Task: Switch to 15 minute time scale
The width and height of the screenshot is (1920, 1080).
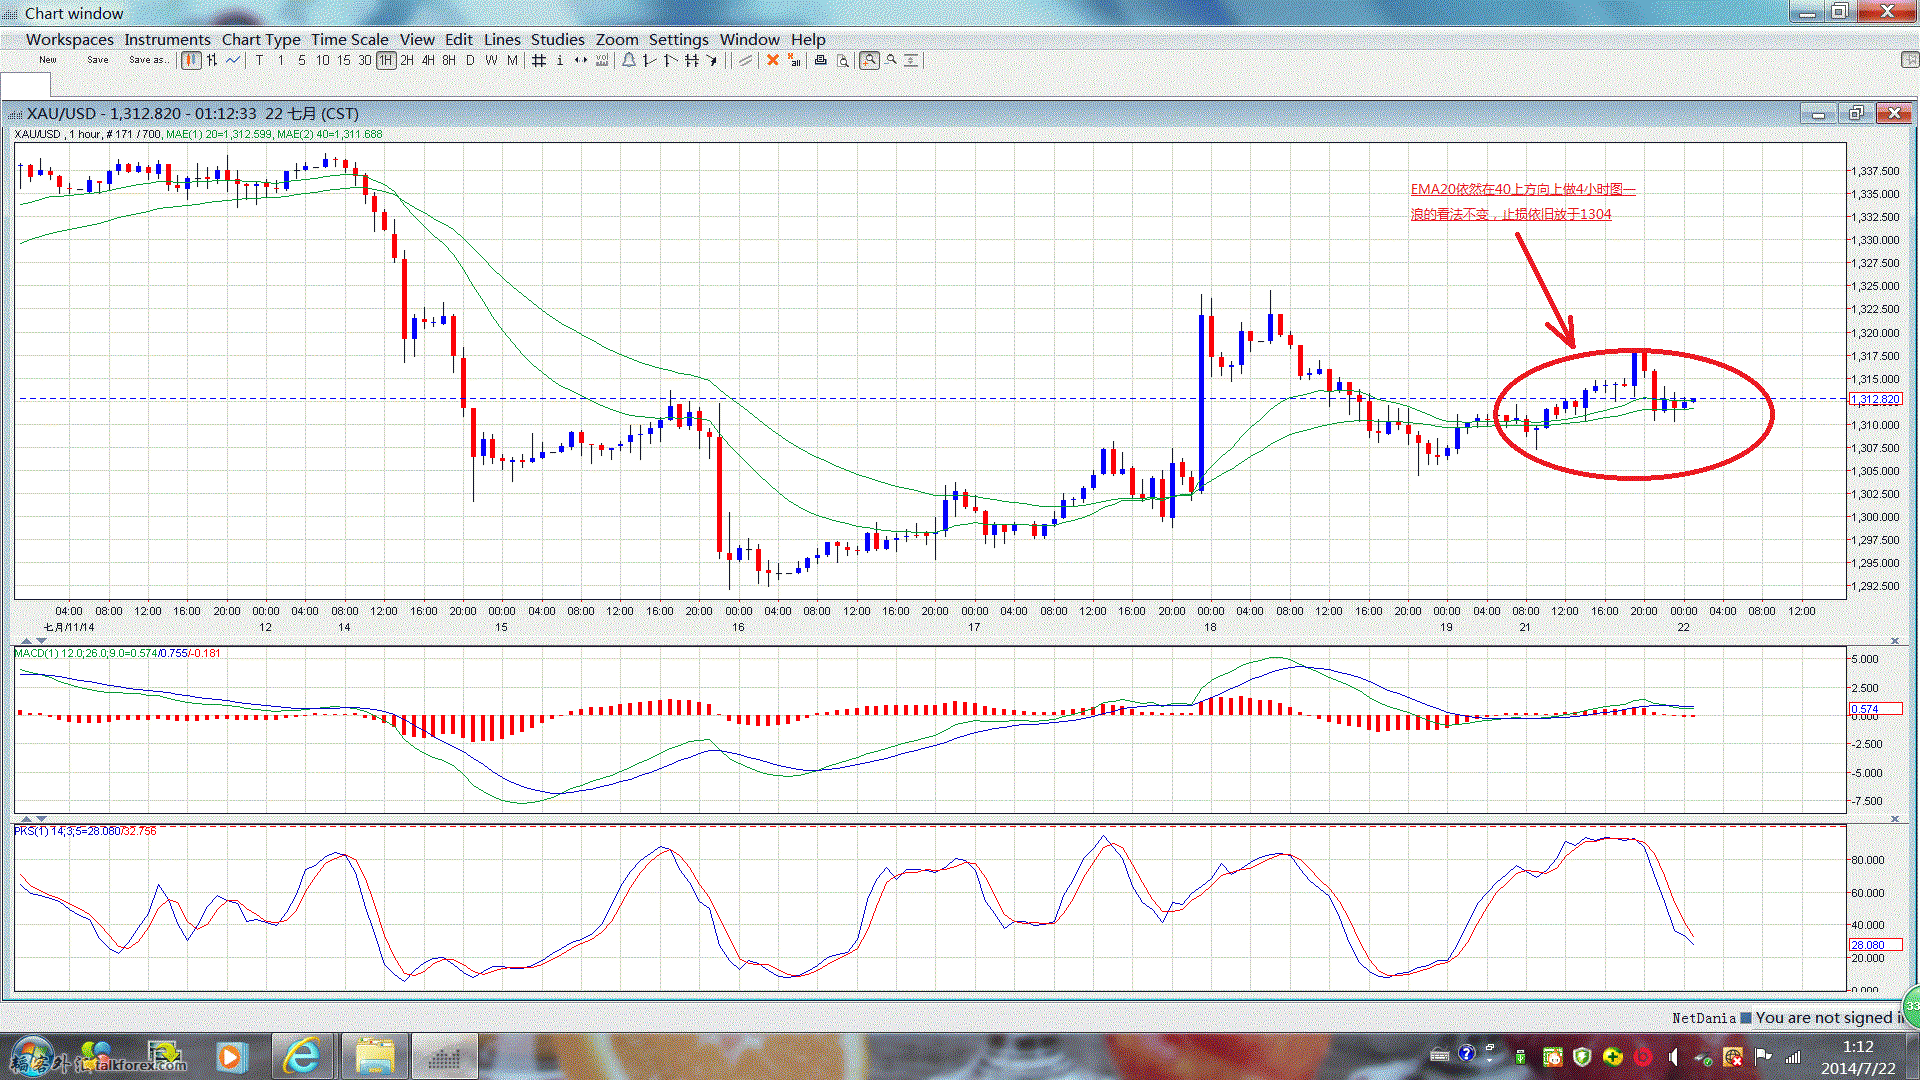Action: (344, 60)
